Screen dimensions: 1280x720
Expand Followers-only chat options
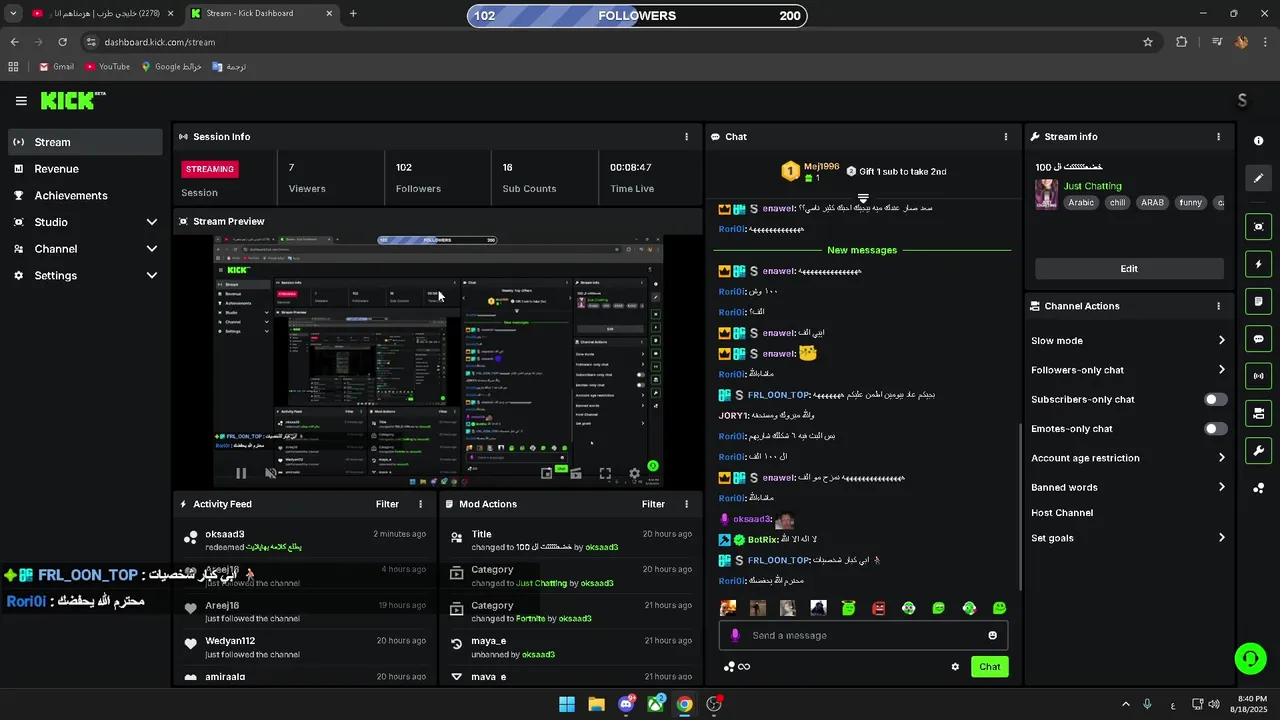pos(1128,370)
